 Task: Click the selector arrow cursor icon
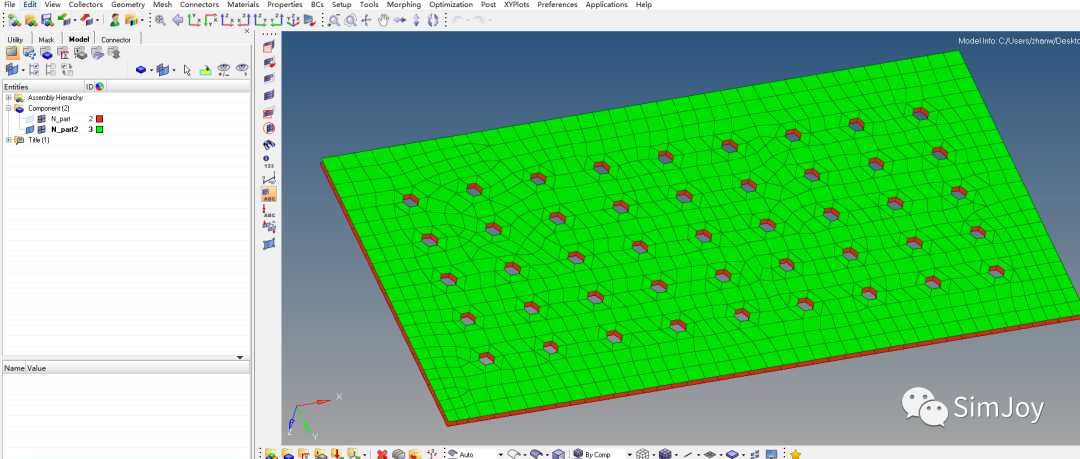point(187,70)
